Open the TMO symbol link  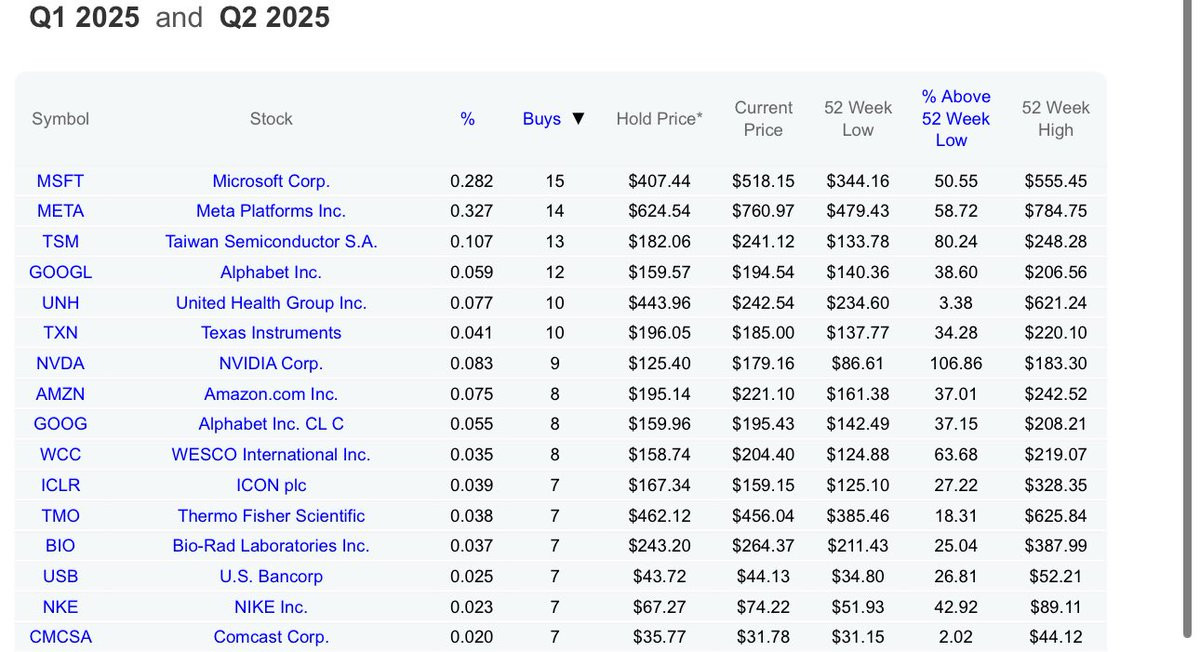coord(60,515)
